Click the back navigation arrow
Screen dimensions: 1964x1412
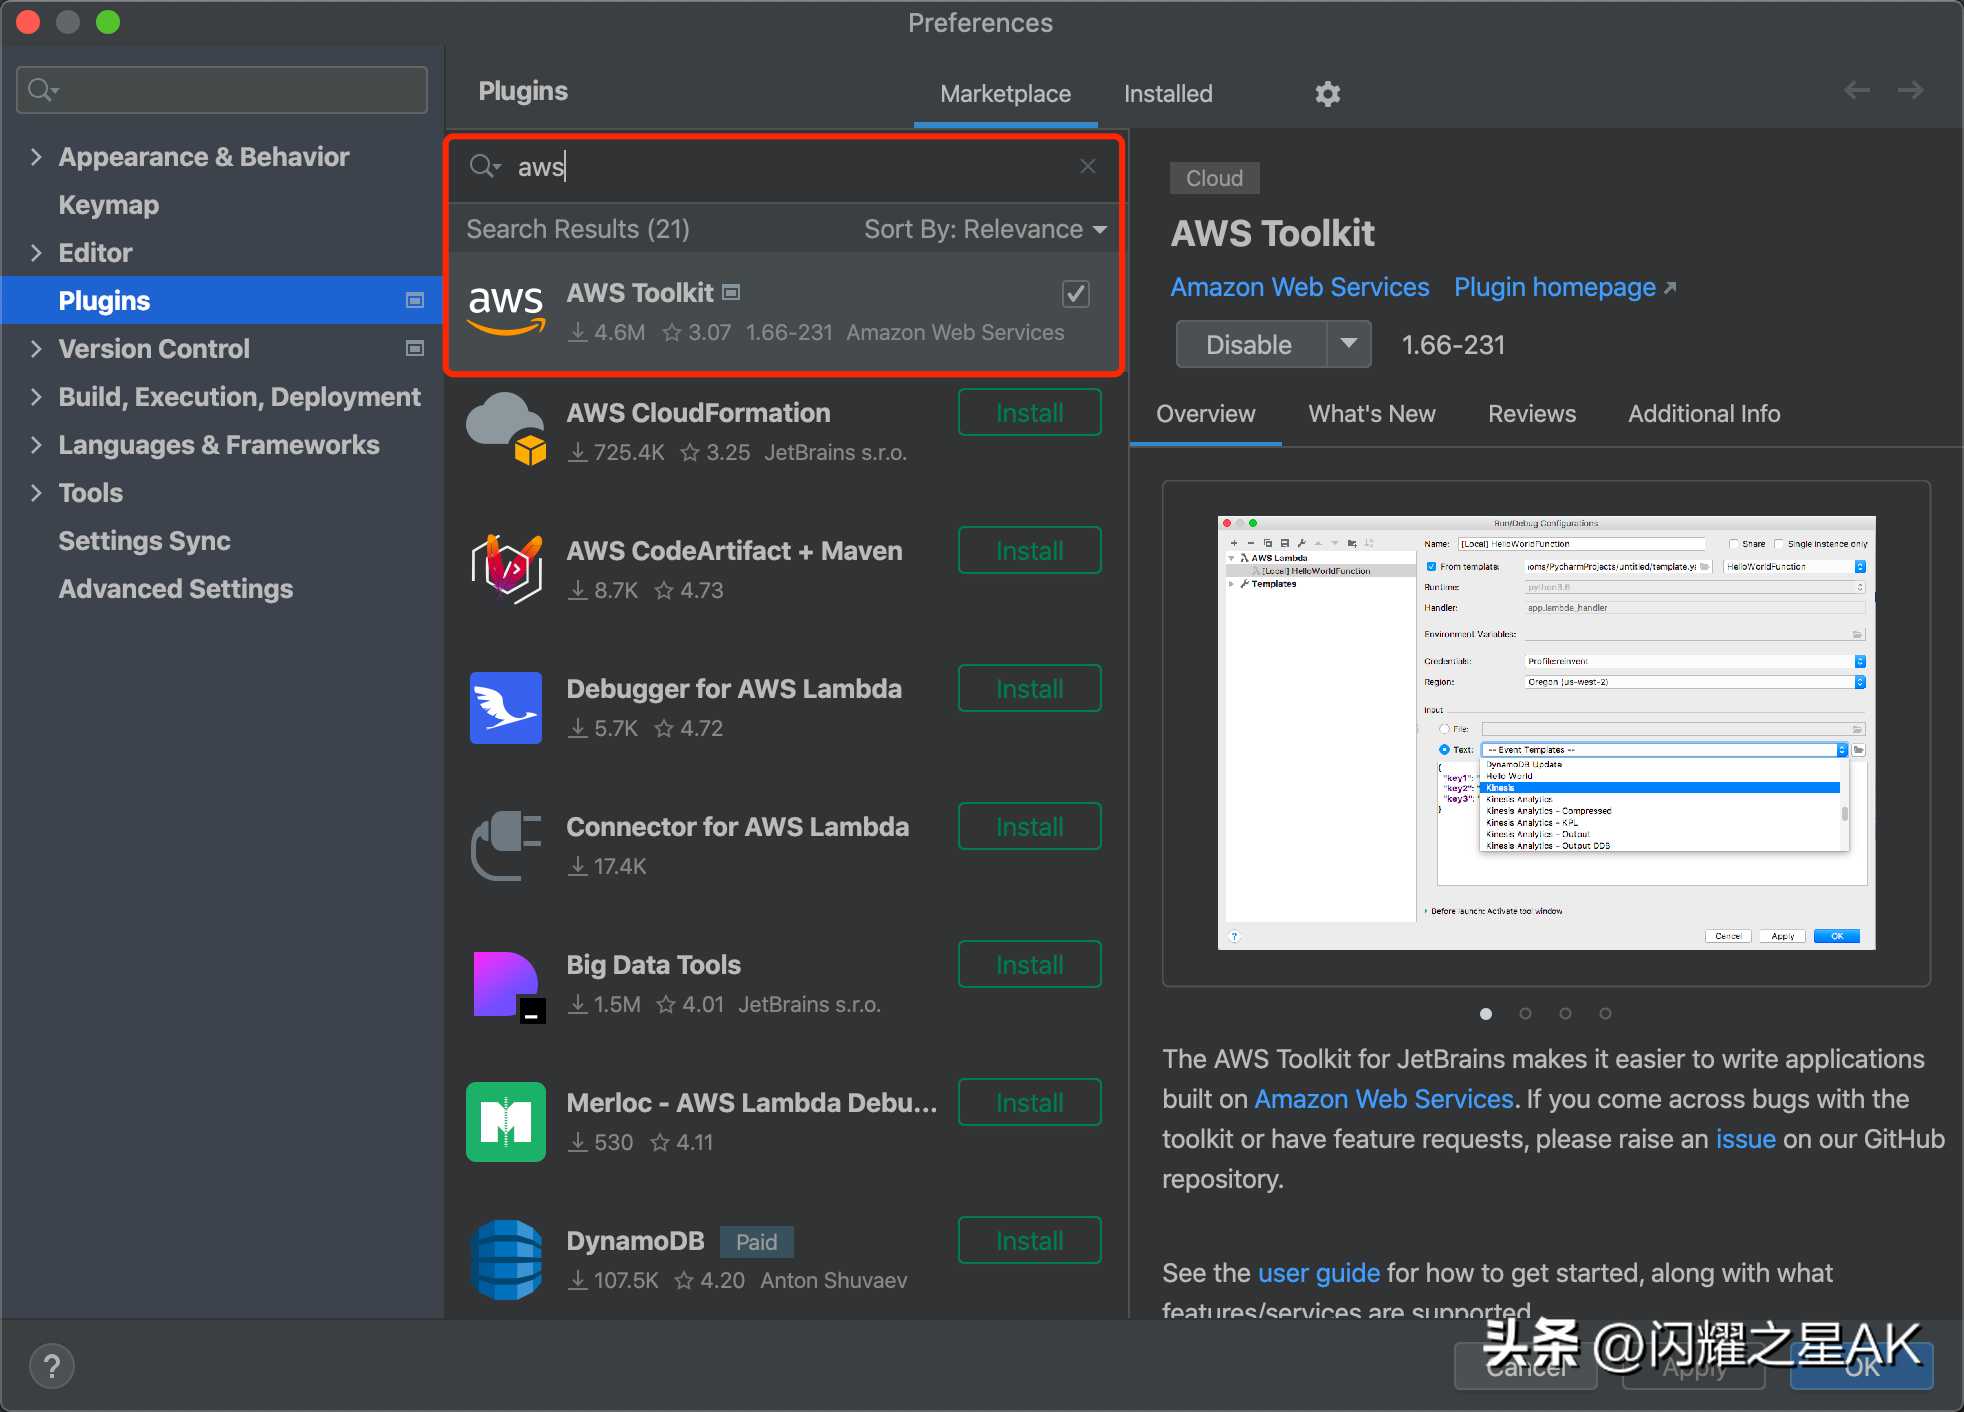click(1856, 90)
